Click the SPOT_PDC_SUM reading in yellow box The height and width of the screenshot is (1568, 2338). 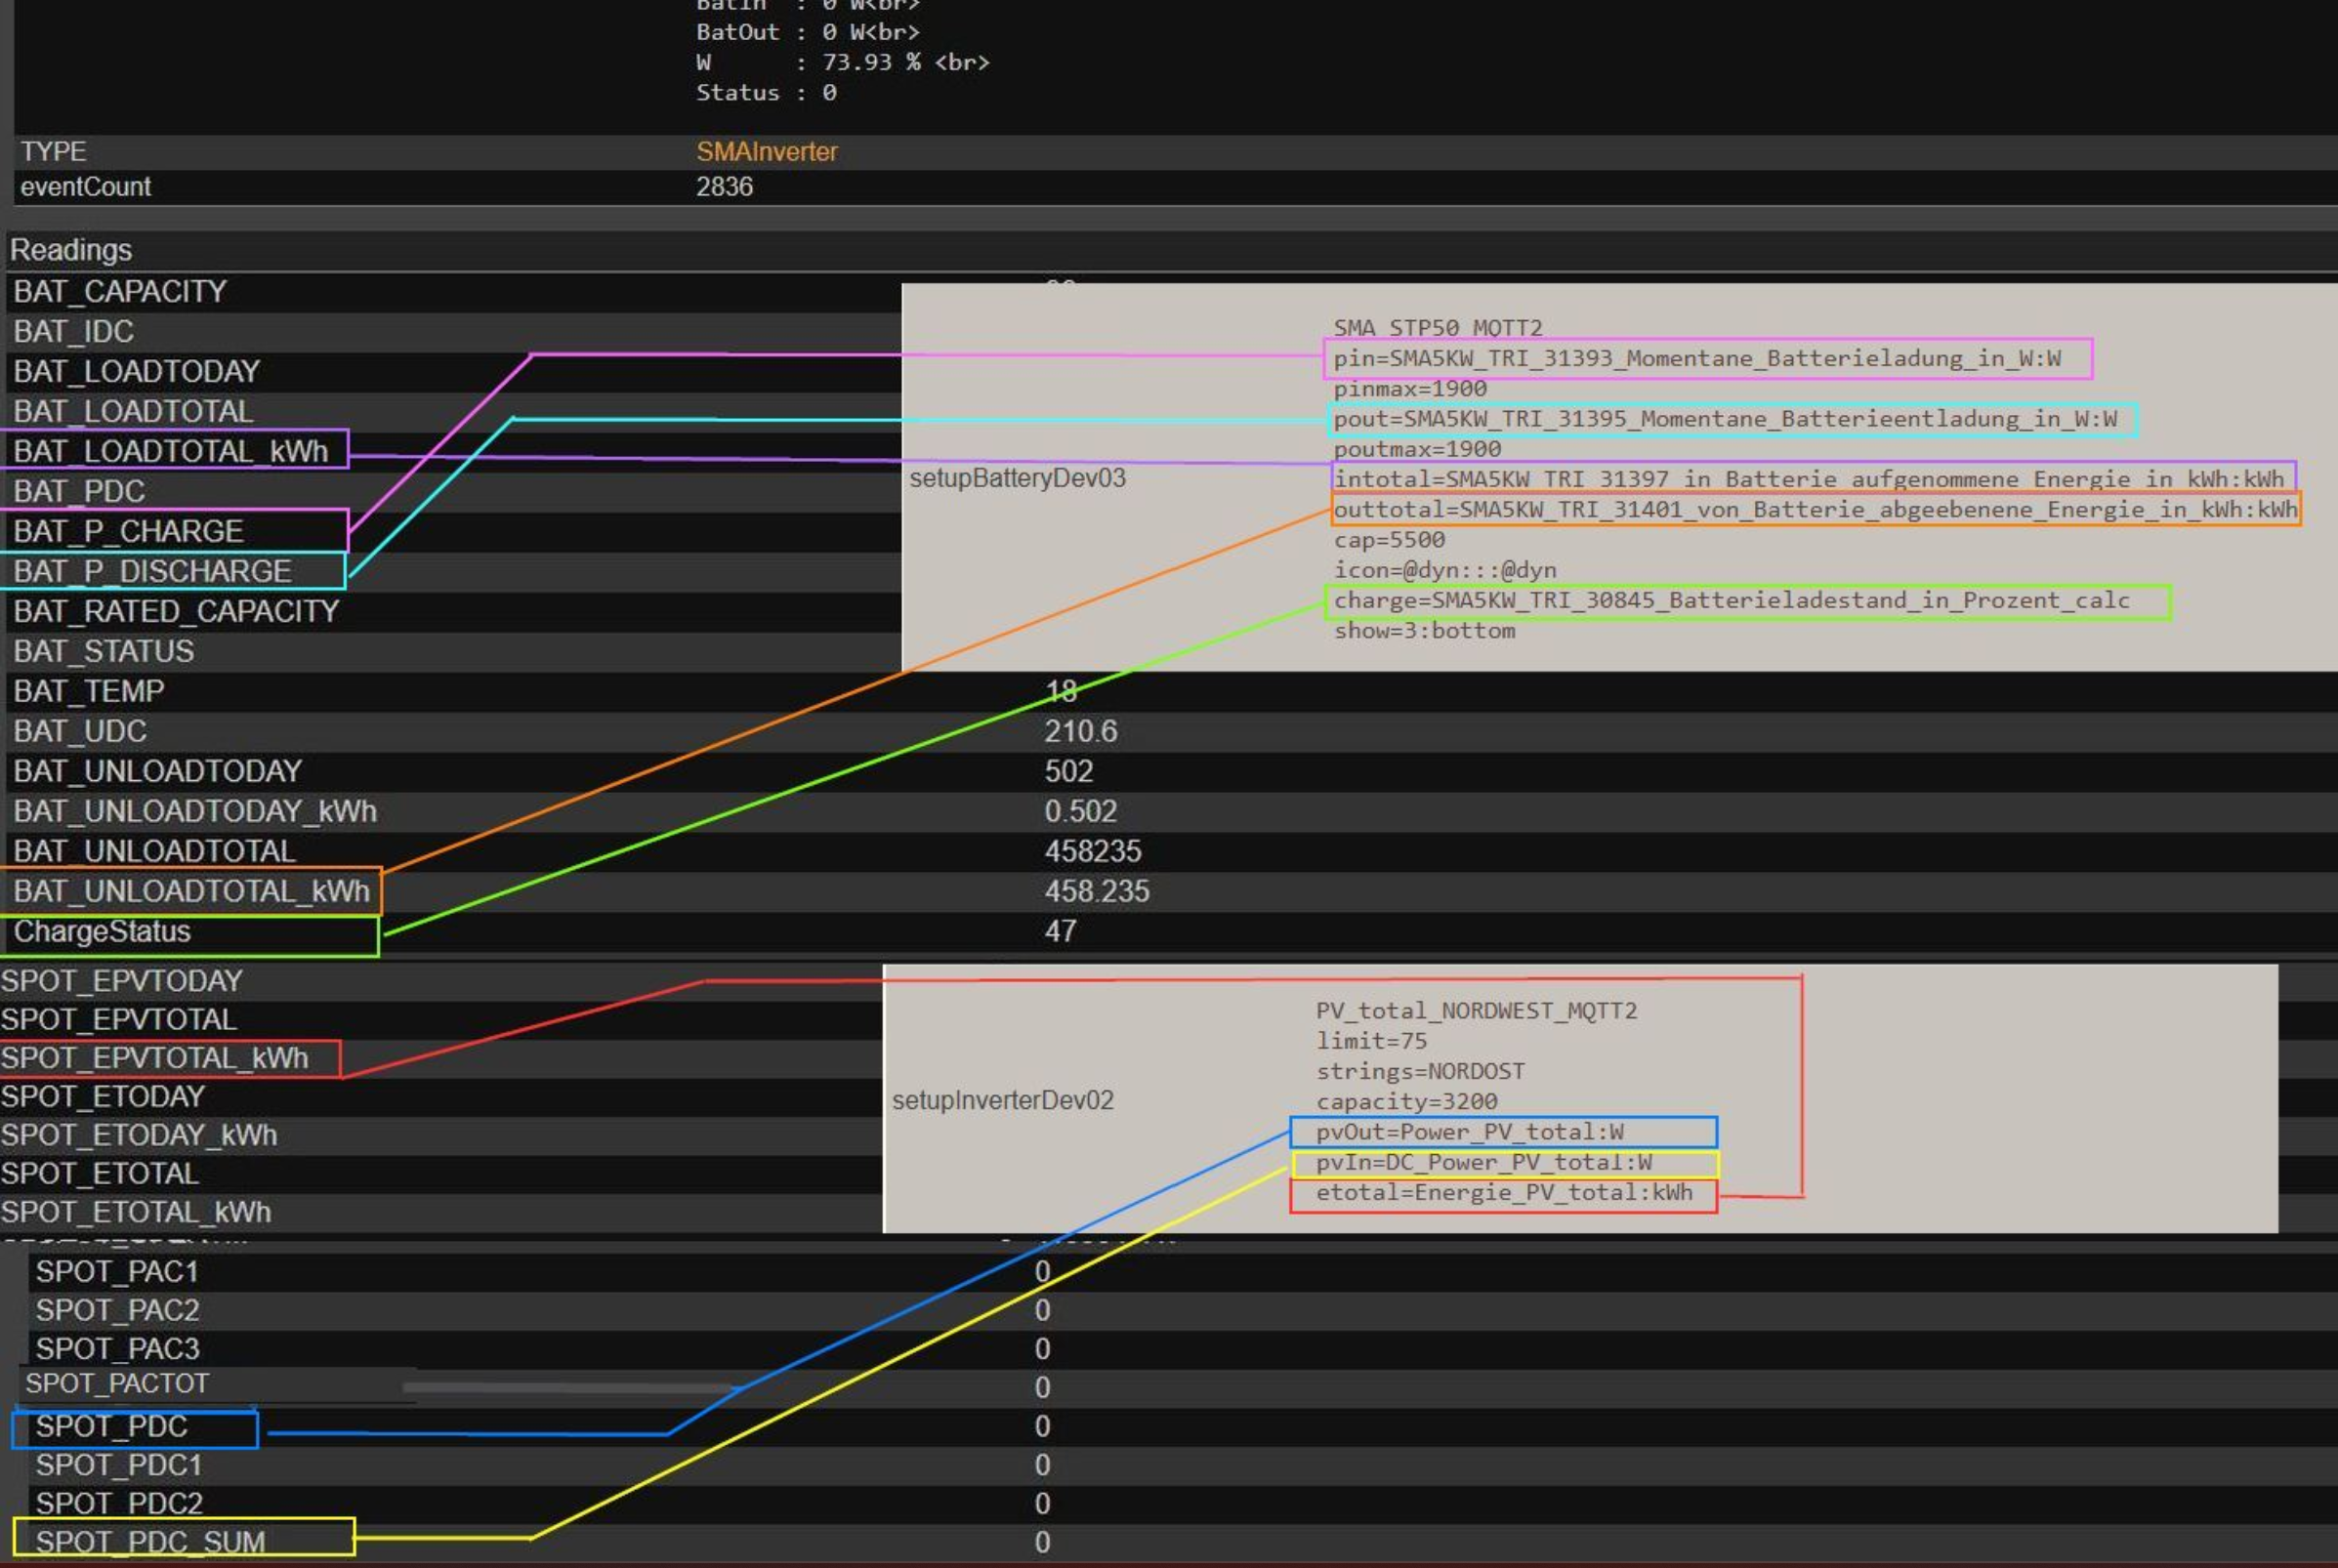(x=151, y=1541)
